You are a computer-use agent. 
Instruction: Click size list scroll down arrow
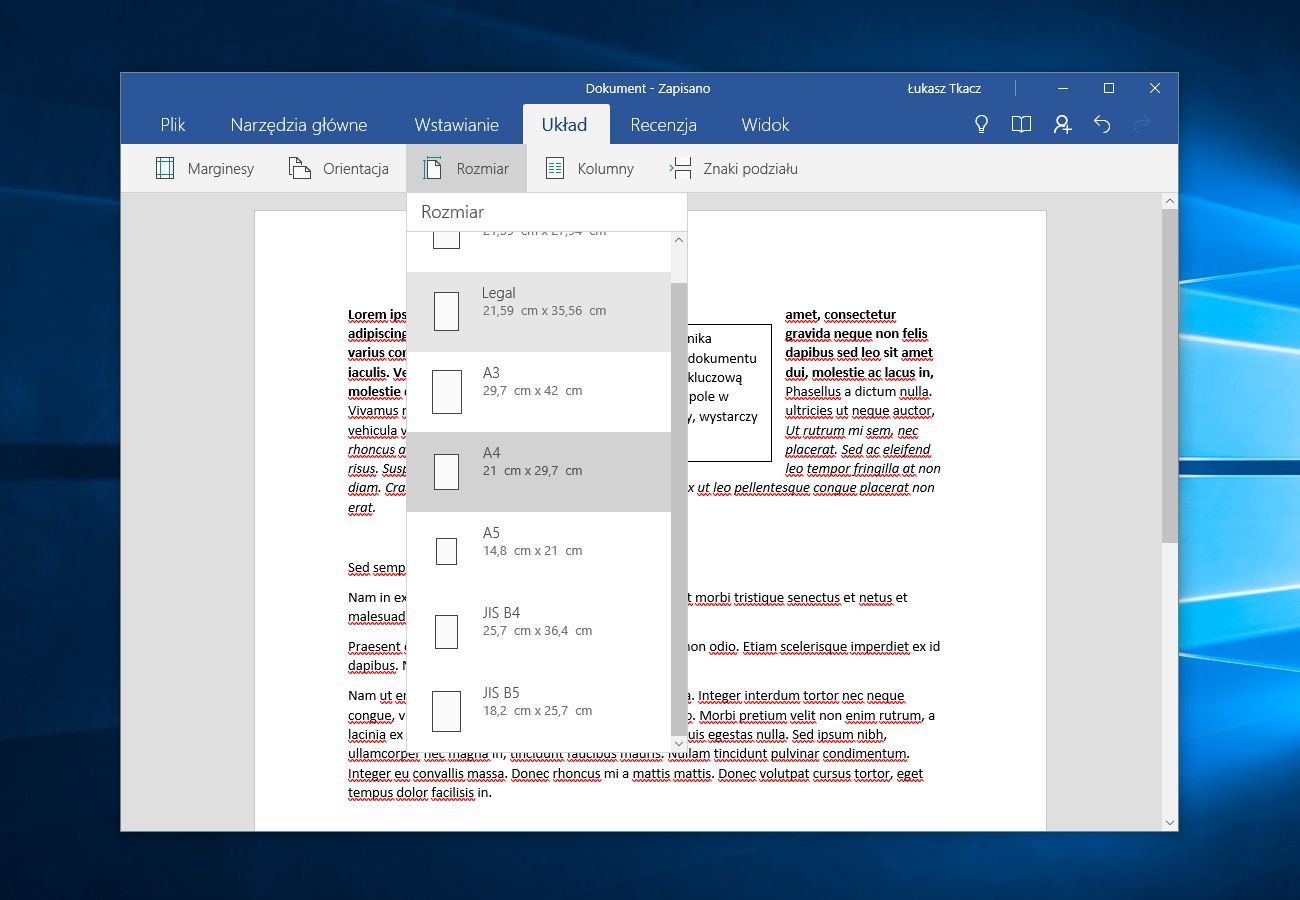pyautogui.click(x=679, y=743)
